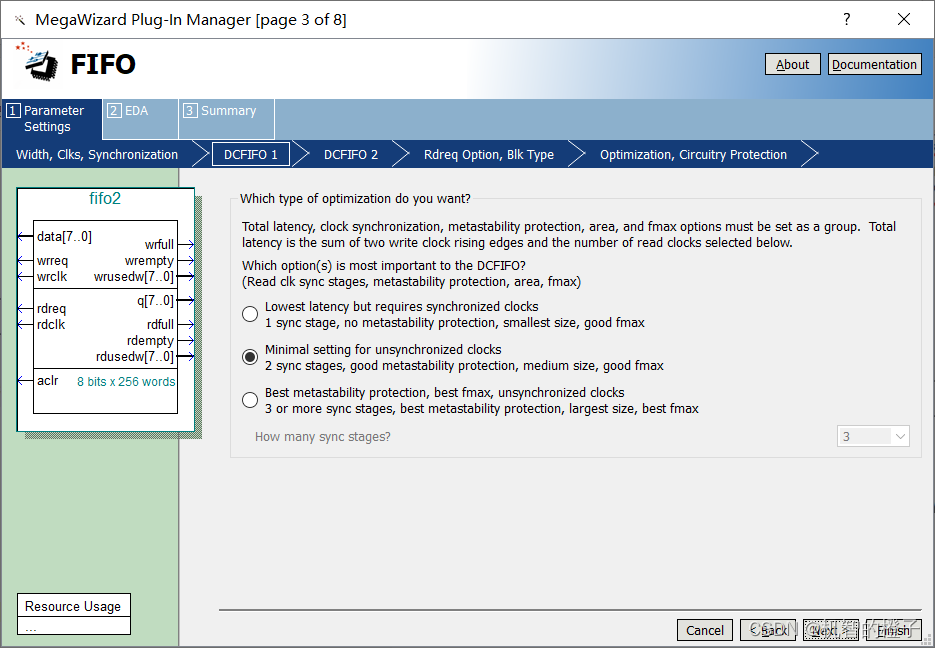Image resolution: width=935 pixels, height=648 pixels.
Task: Select Lowest latency synchronized clocks option
Action: (250, 314)
